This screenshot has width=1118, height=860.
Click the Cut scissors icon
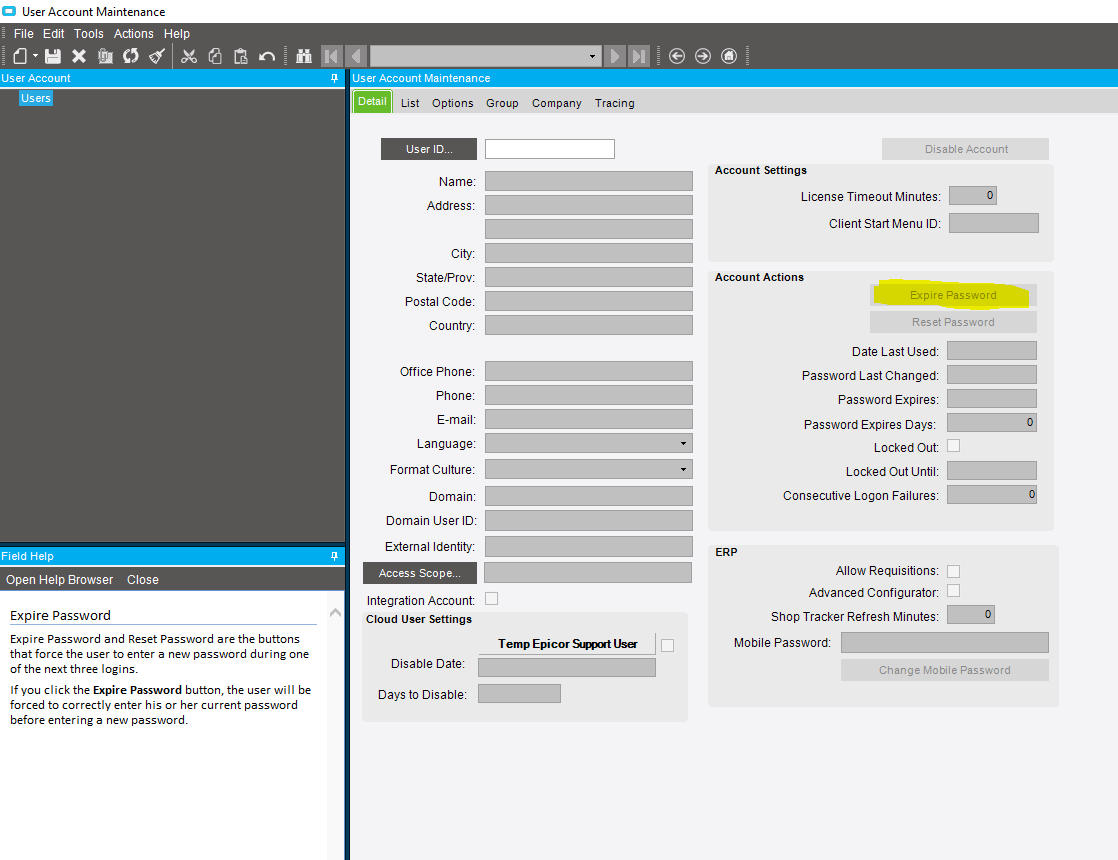pyautogui.click(x=189, y=56)
